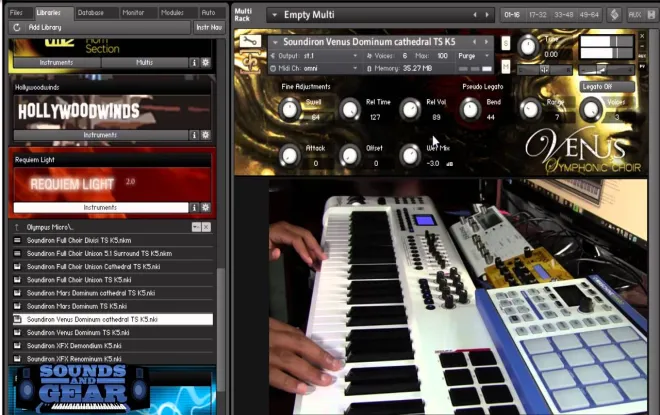
Task: Click the library list vertical scrollbar
Action: tap(221, 328)
